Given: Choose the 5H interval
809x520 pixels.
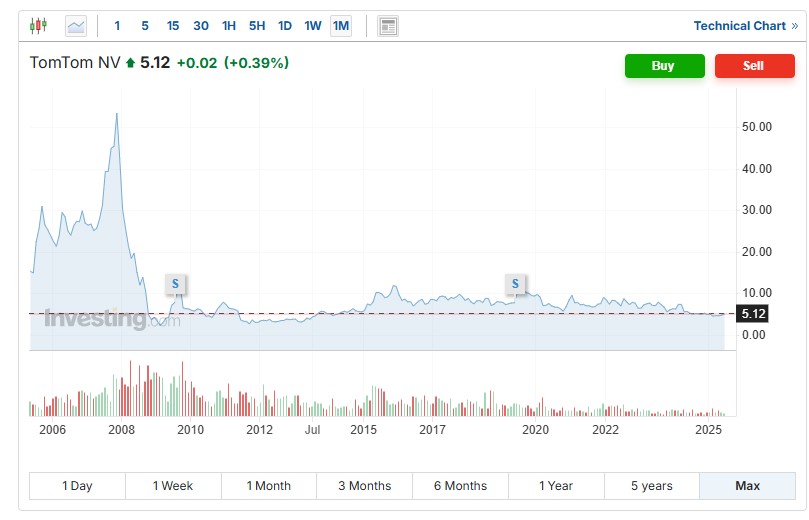Looking at the screenshot, I should pyautogui.click(x=257, y=26).
